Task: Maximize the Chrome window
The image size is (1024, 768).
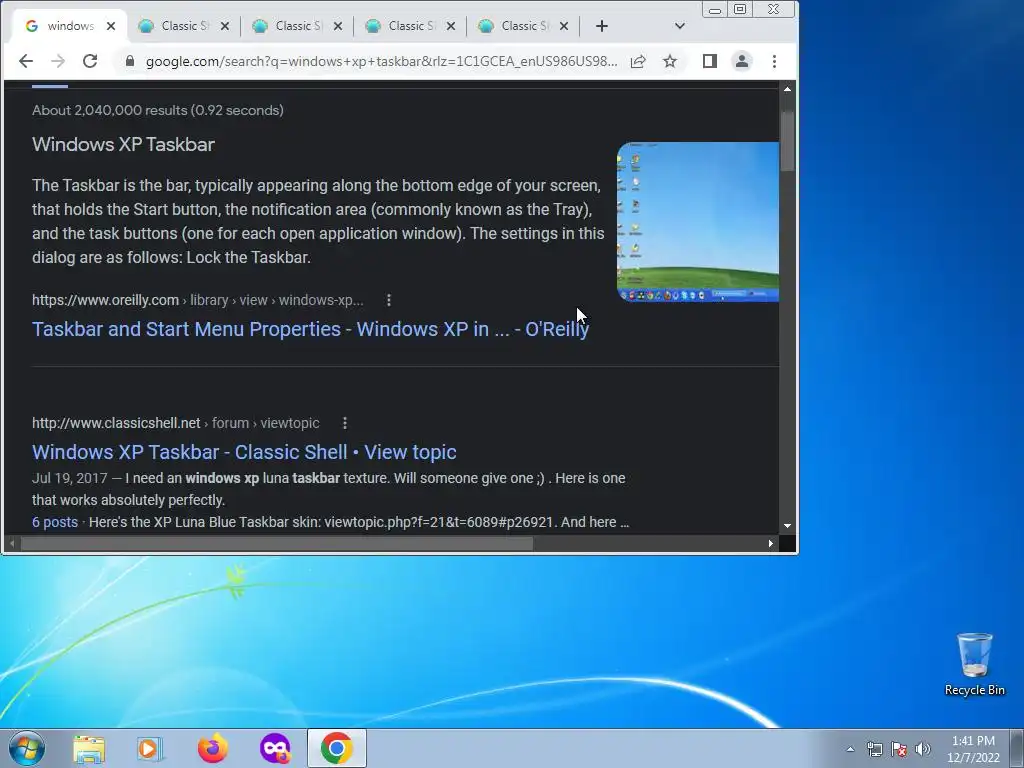Action: coord(740,10)
